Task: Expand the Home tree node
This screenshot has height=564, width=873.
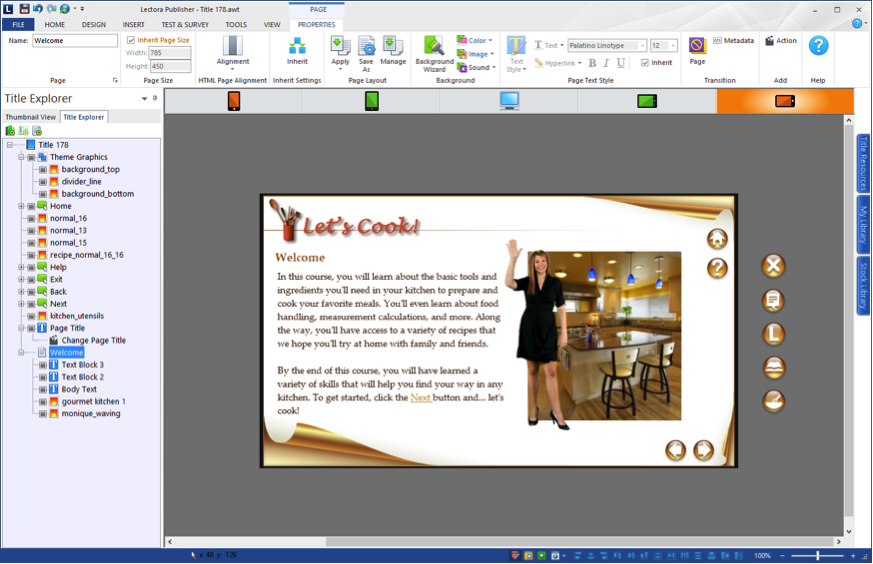Action: [x=21, y=206]
